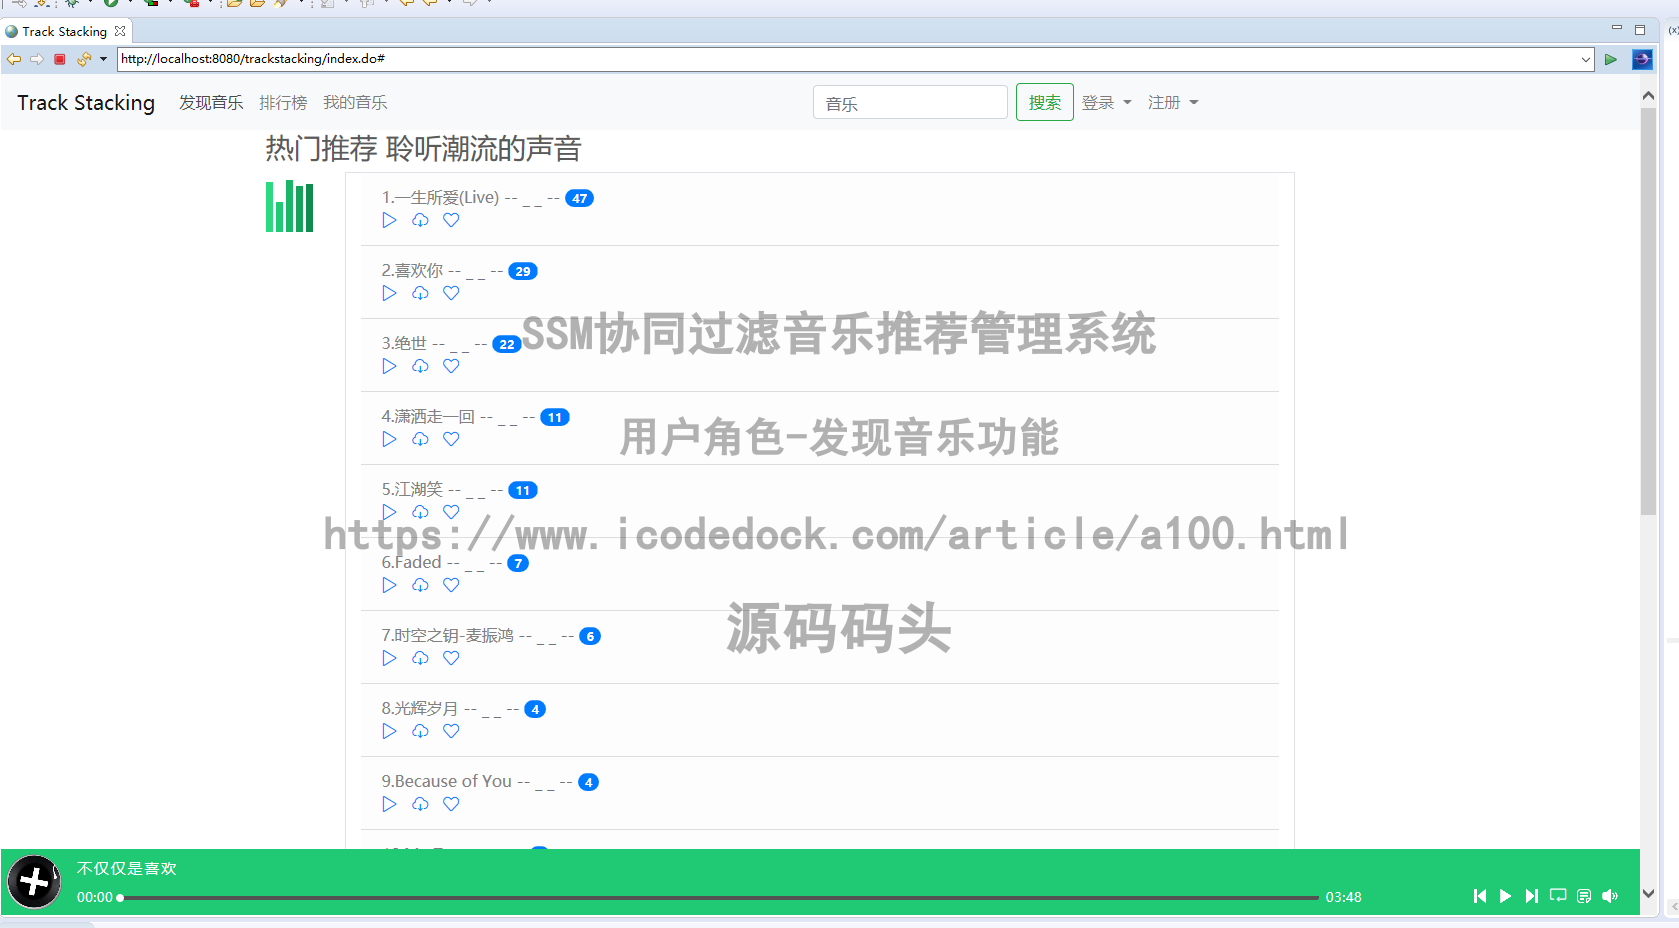1679x928 pixels.
Task: Skip to next track in player
Action: tap(1531, 896)
